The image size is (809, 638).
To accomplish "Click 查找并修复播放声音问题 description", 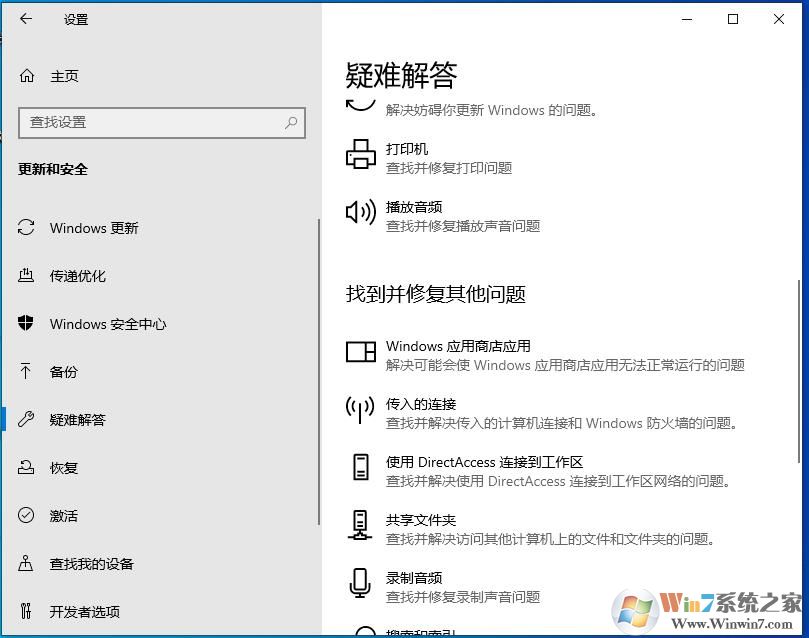I will (x=463, y=225).
